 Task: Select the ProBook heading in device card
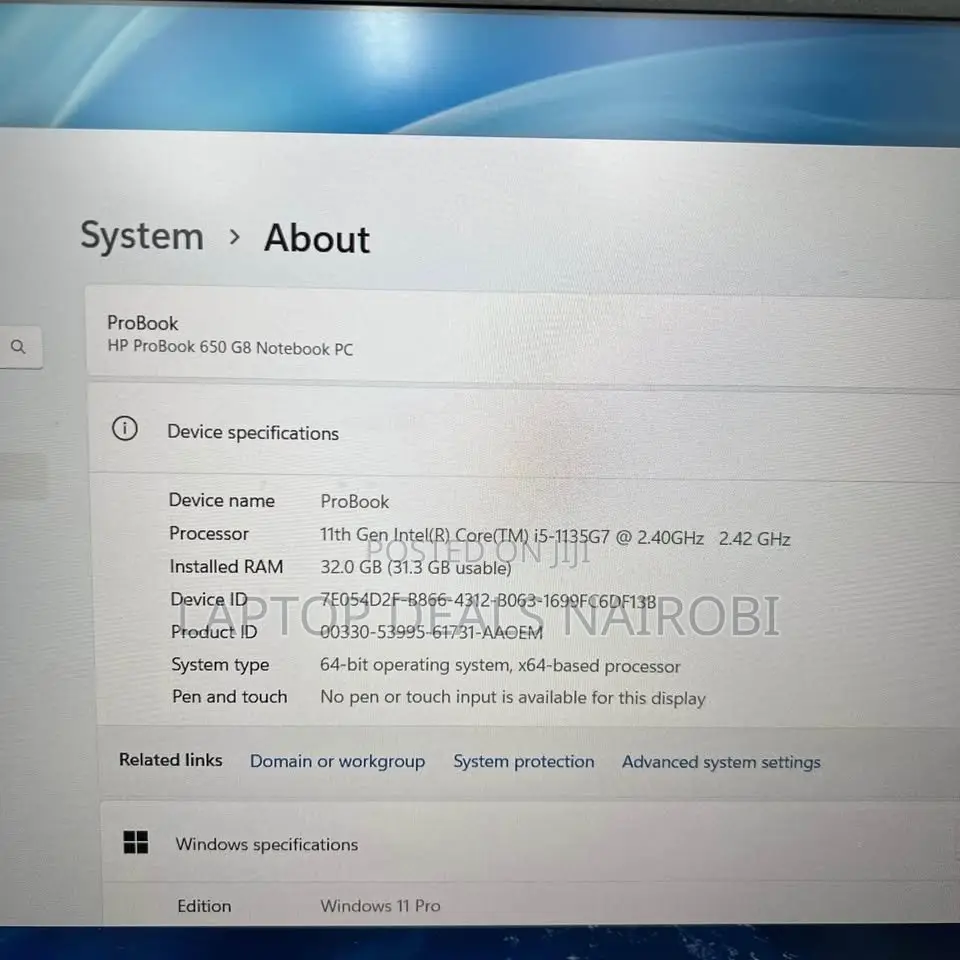coord(143,323)
